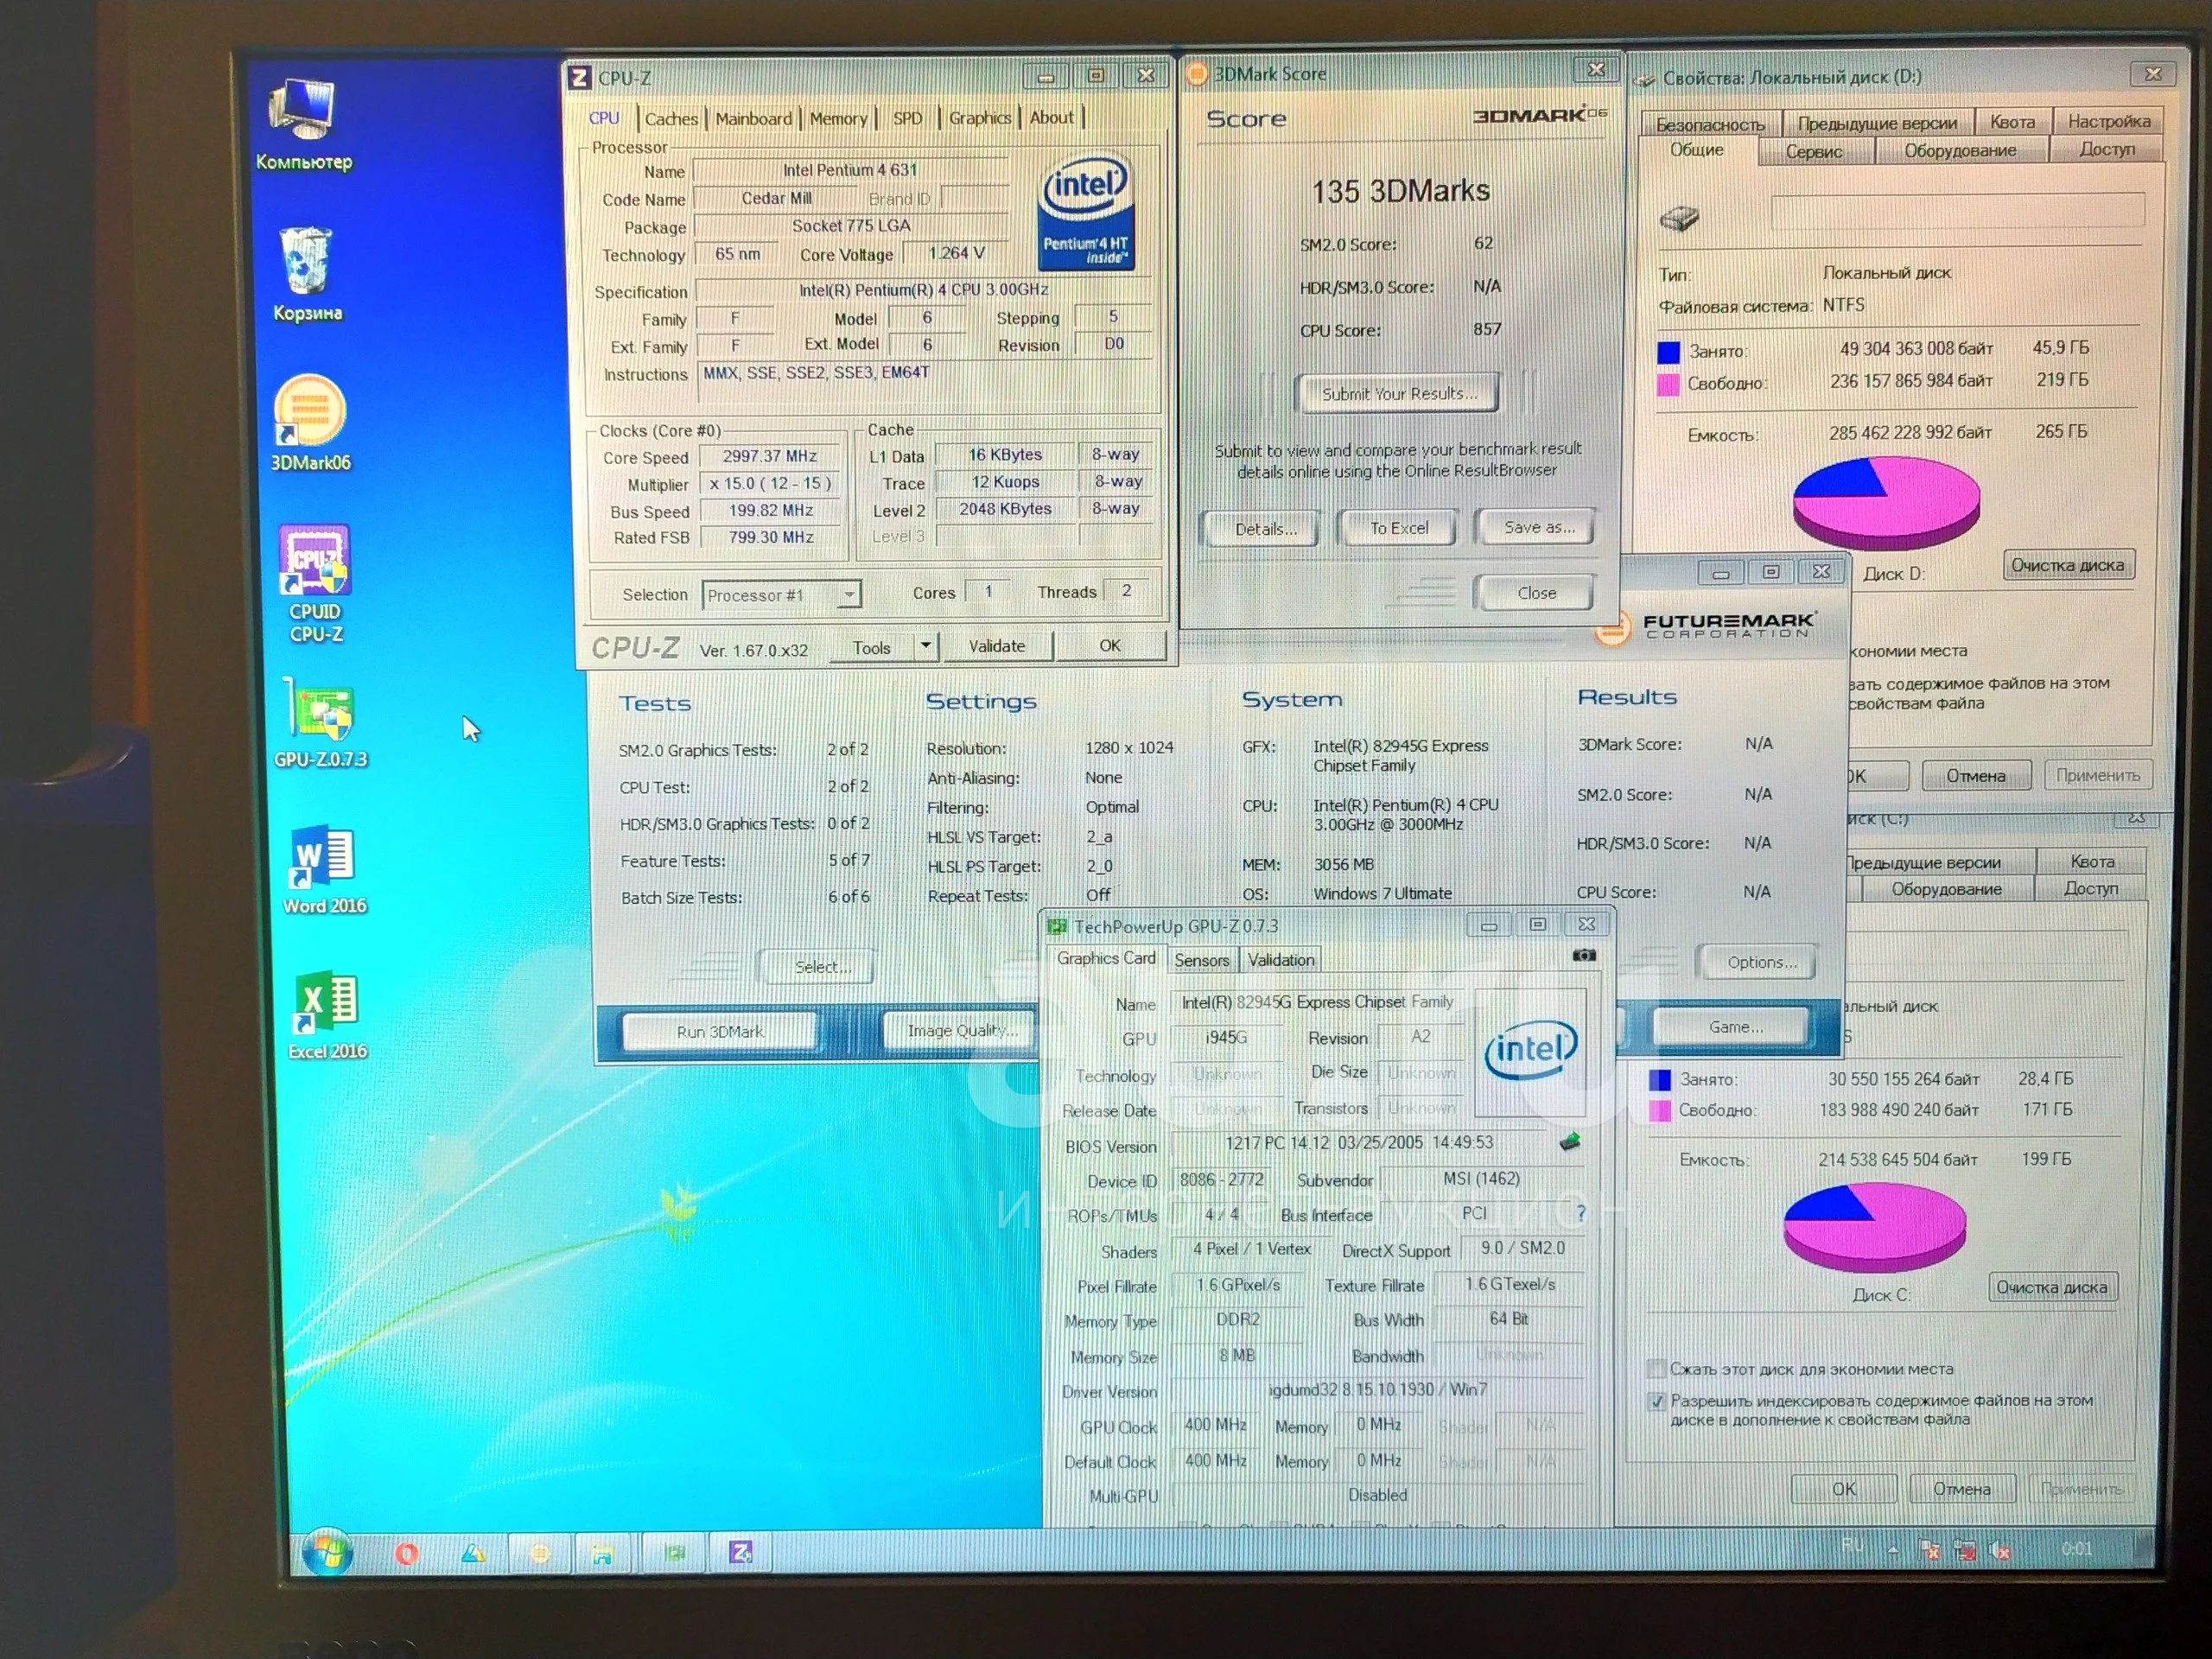
Task: Select the SPD tab in CPU-Z
Action: click(908, 118)
